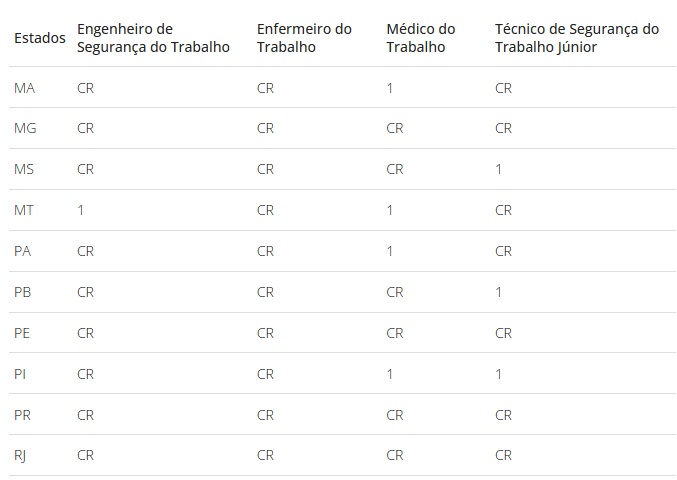
Task: Click the Estados column header
Action: pos(40,38)
